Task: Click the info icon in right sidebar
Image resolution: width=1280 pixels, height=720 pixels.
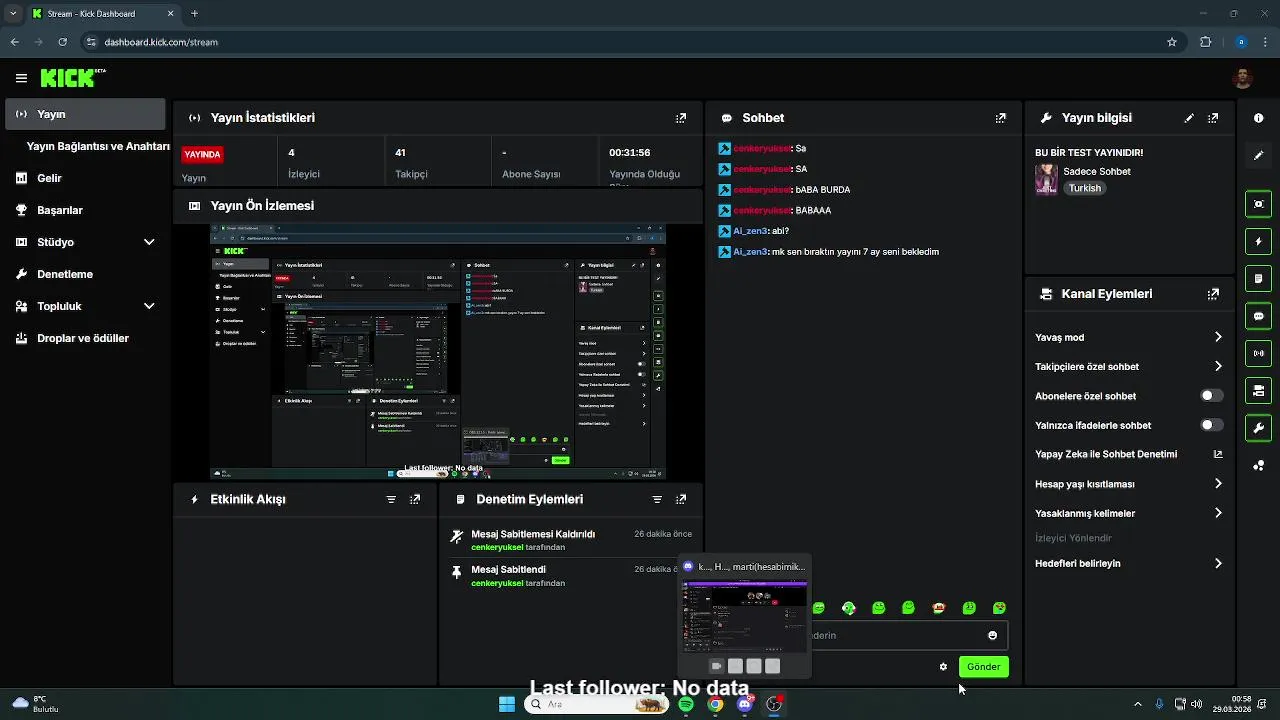Action: pyautogui.click(x=1258, y=118)
